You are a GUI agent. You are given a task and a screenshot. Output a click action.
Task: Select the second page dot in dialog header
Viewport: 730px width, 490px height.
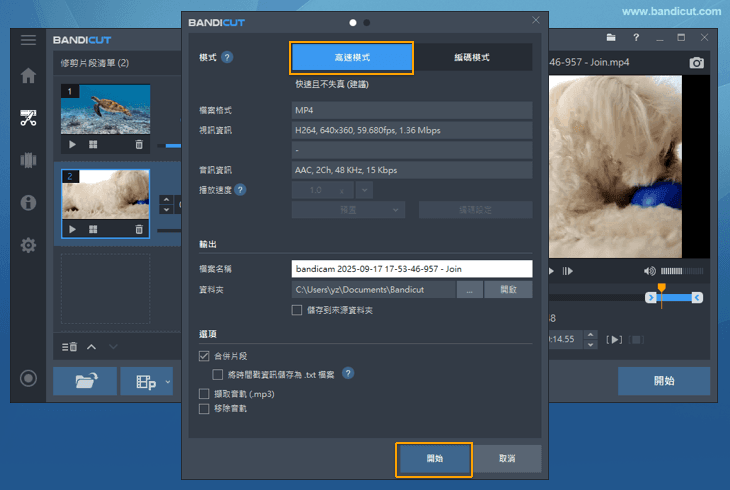(367, 22)
